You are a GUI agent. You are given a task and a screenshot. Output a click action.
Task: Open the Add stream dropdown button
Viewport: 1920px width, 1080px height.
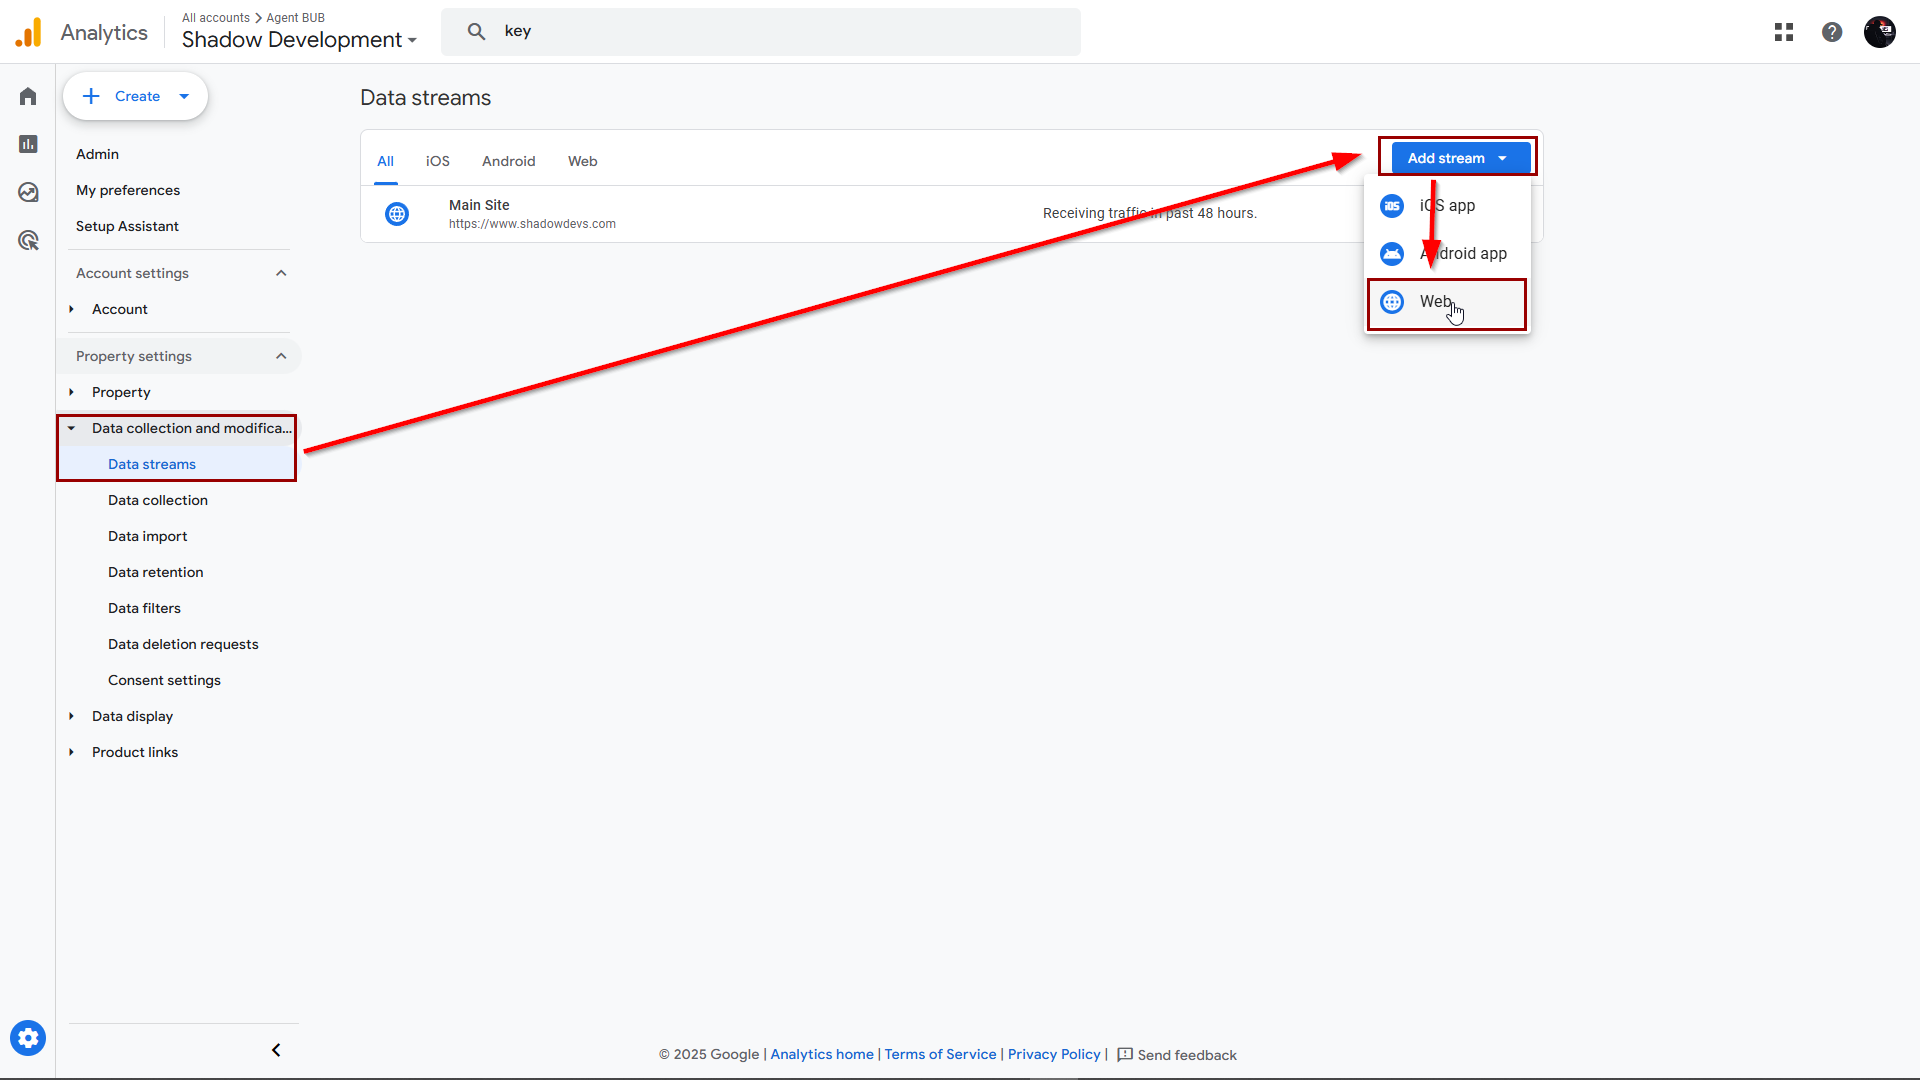(1460, 158)
